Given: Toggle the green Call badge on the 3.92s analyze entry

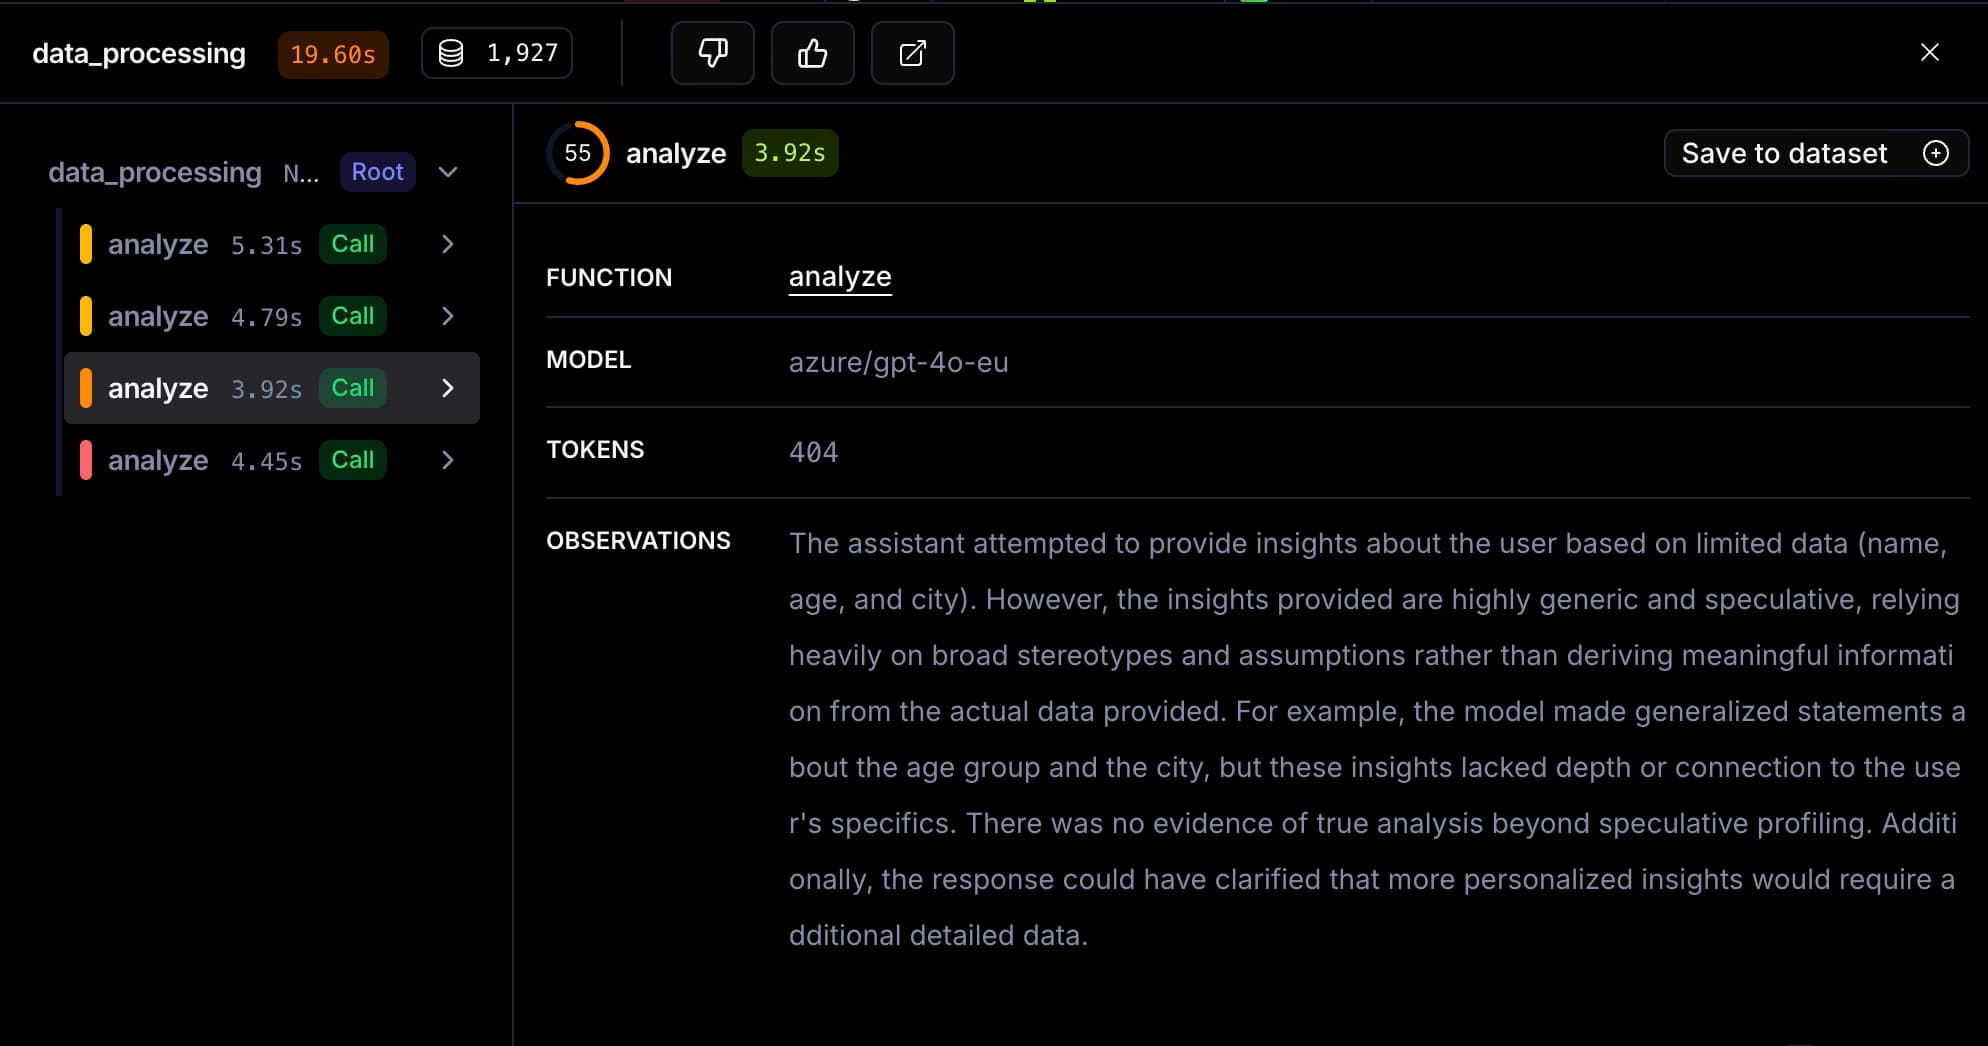Looking at the screenshot, I should pos(352,388).
